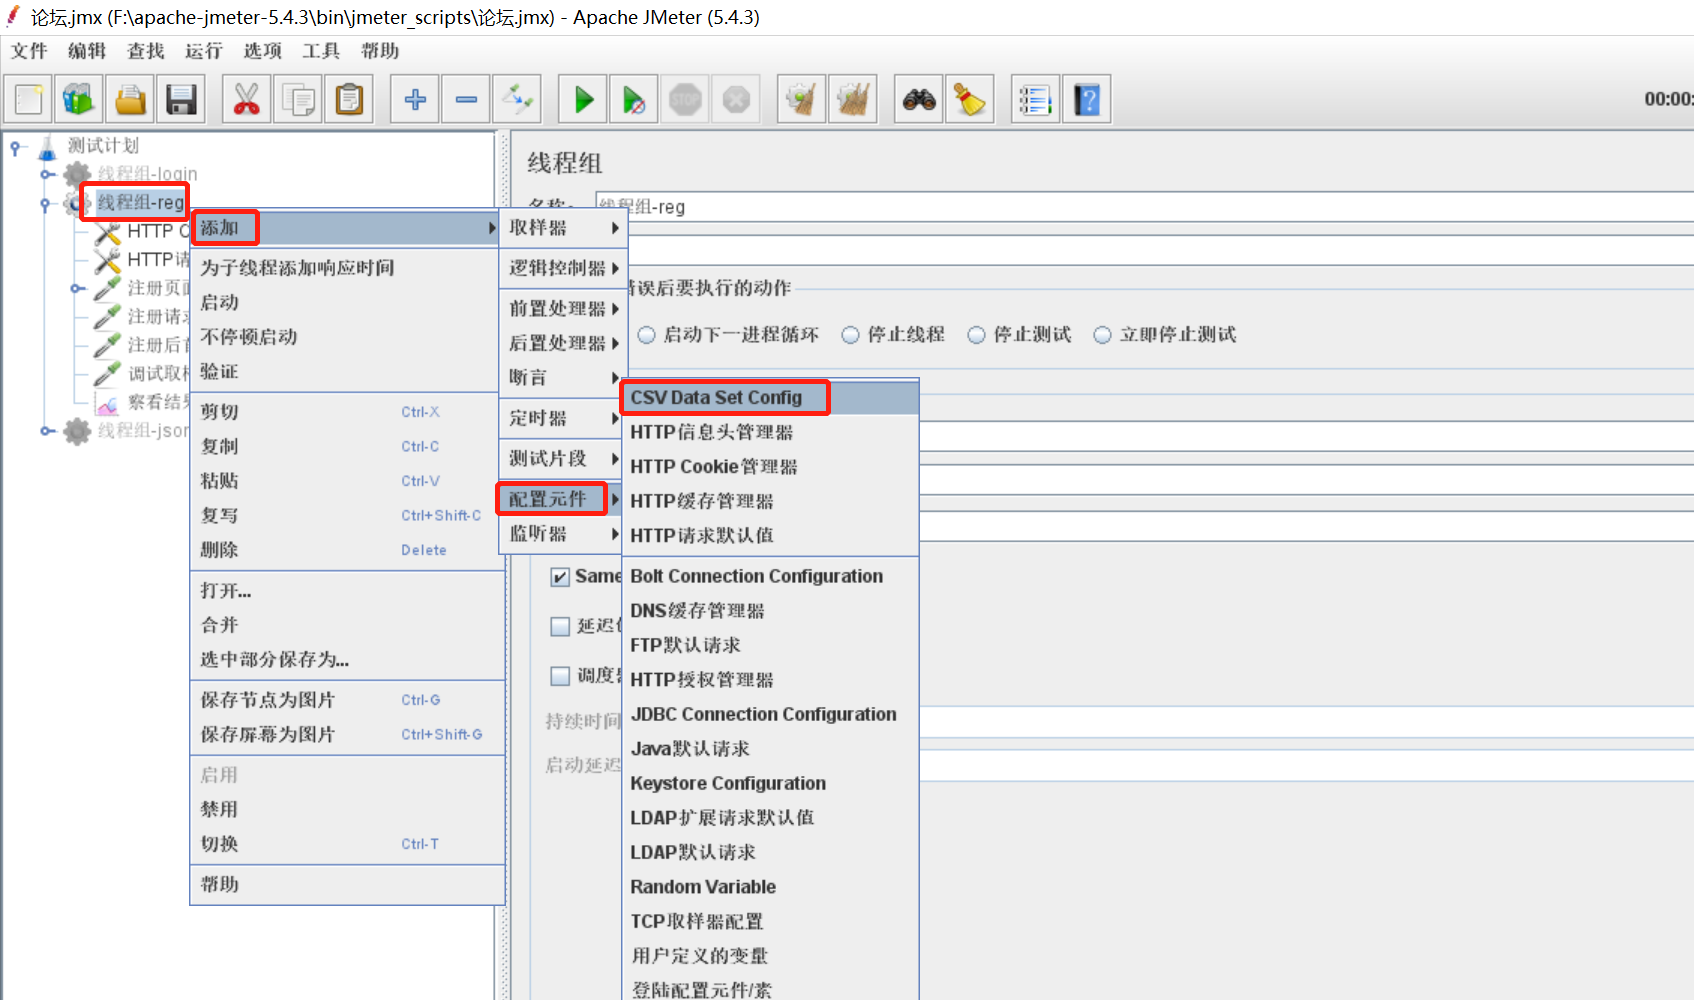The image size is (1694, 1000).
Task: Collapse the 测试计划 tree node
Action: click(x=16, y=148)
